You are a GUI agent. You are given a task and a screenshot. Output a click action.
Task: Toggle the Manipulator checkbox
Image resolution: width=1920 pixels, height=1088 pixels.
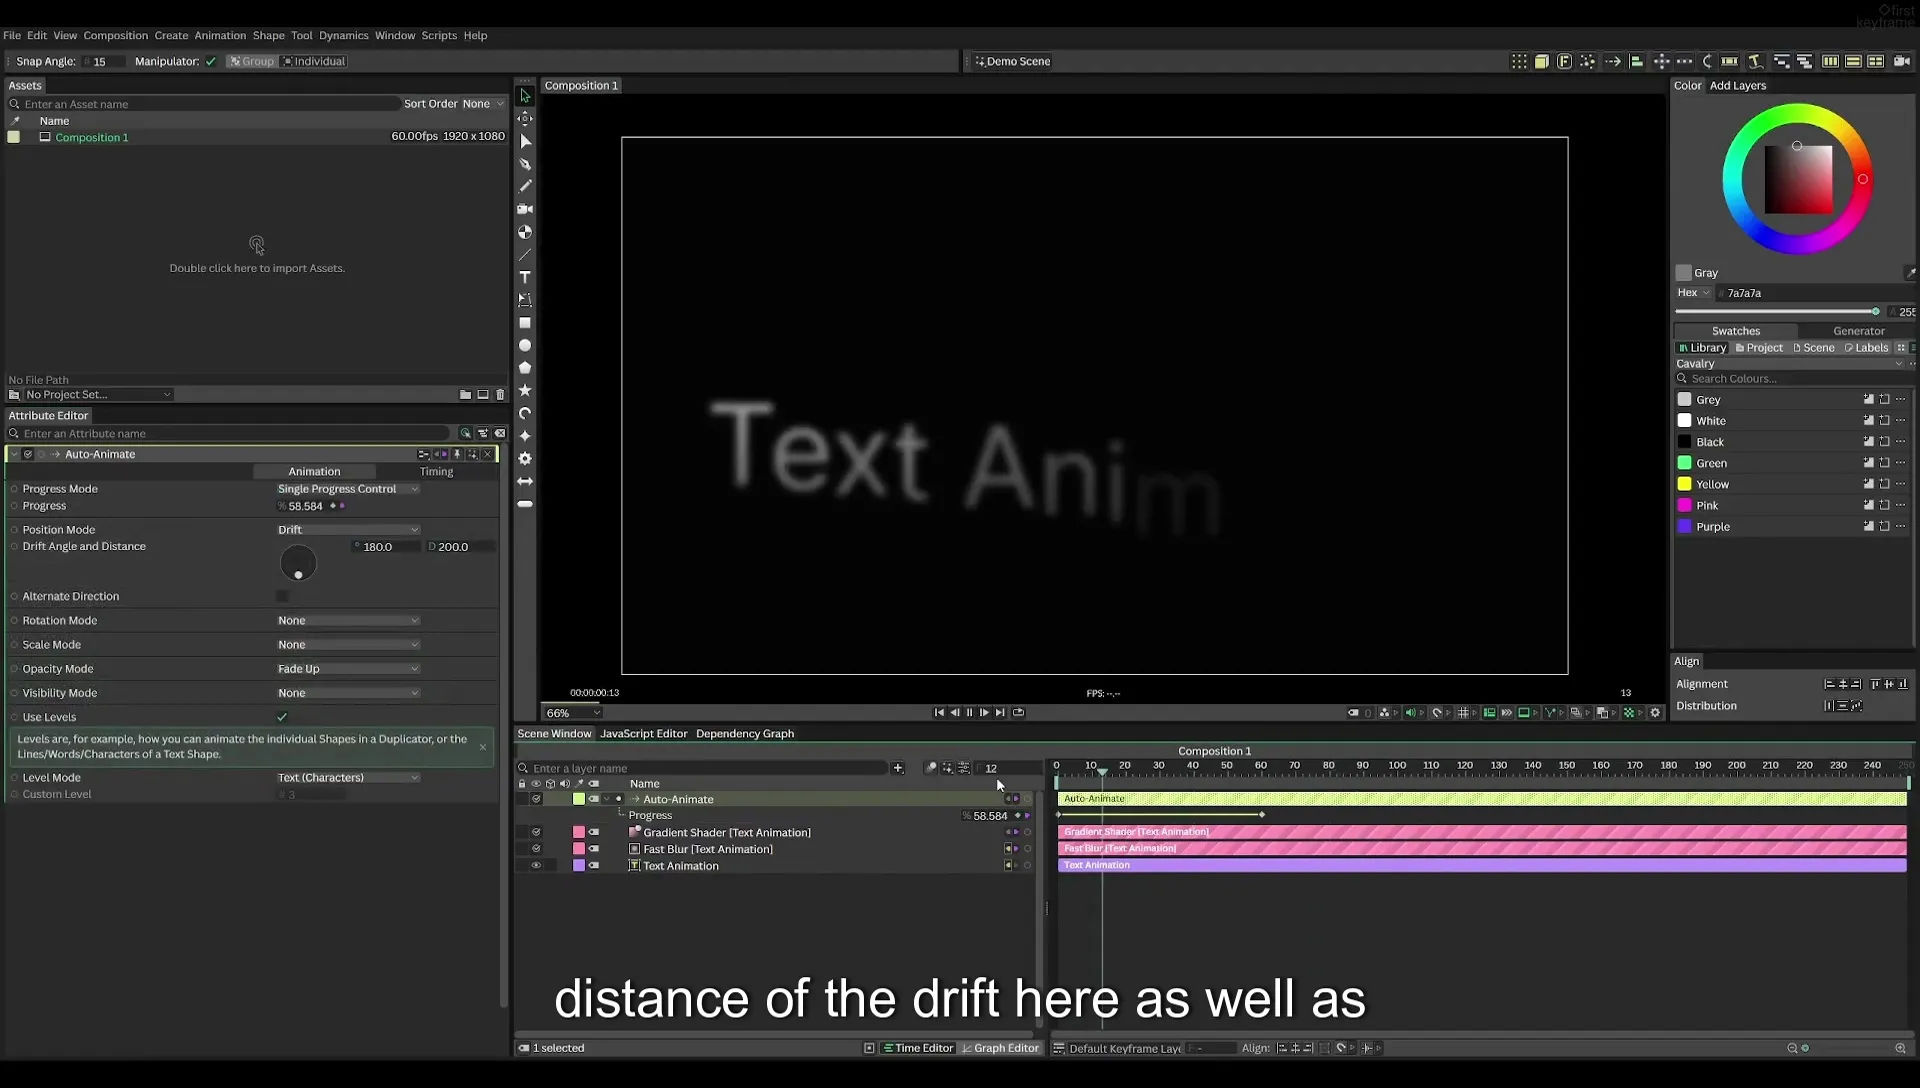(211, 61)
